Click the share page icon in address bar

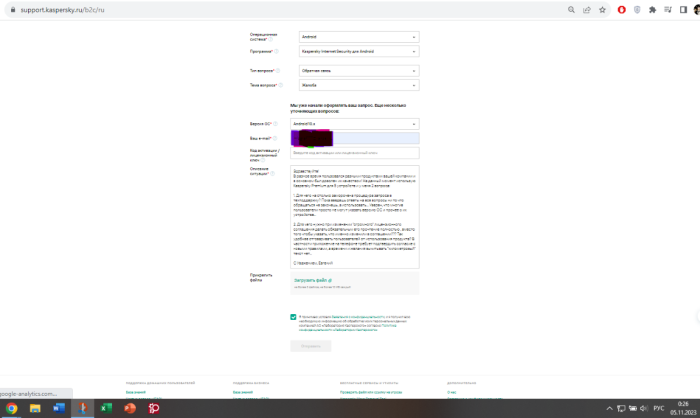[587, 10]
